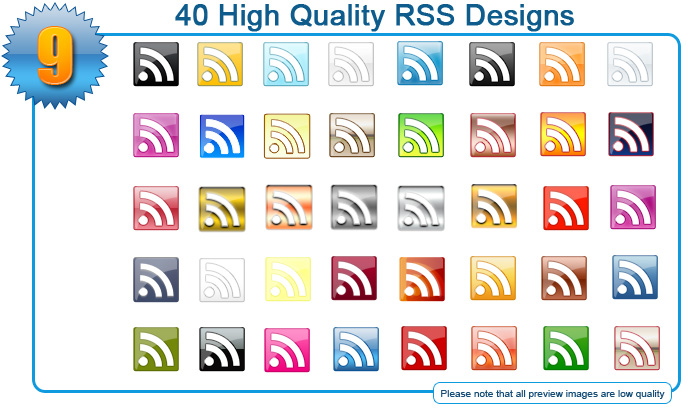The height and width of the screenshot is (410, 700).
Task: Click the royal blue RSS icon
Action: tap(222, 136)
